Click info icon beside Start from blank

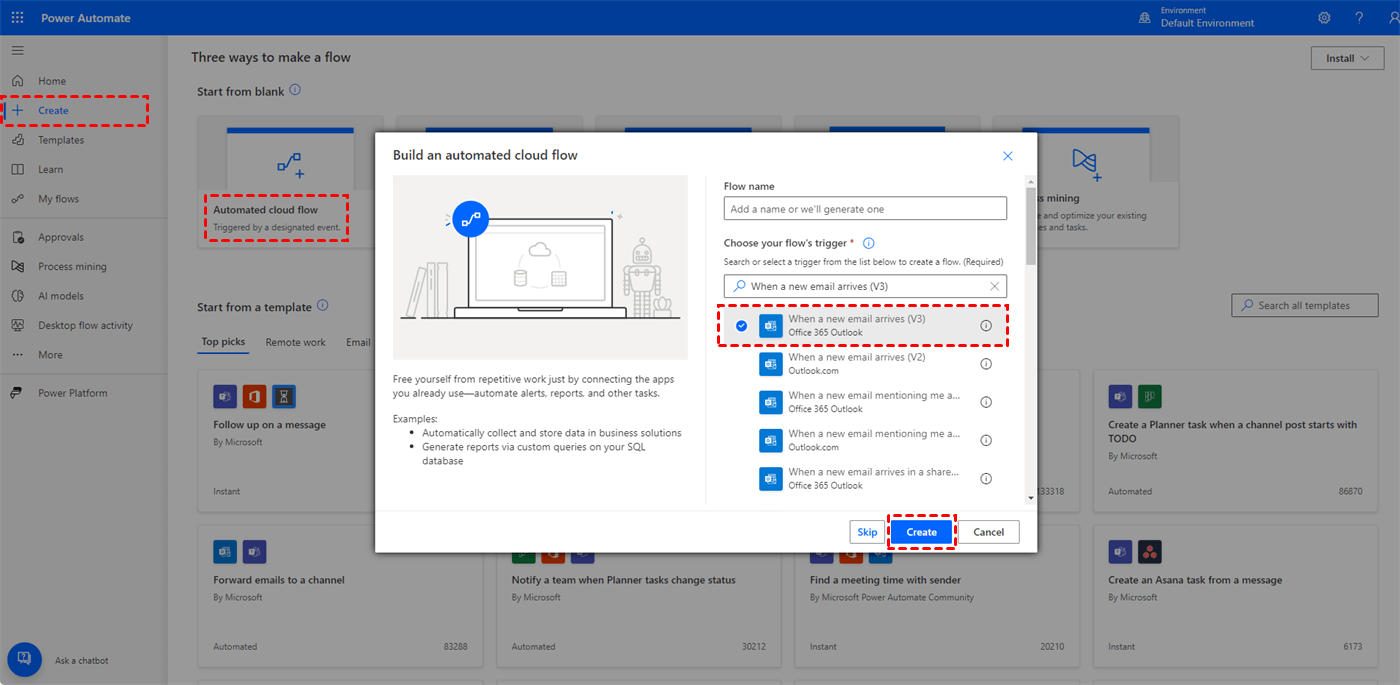point(295,90)
